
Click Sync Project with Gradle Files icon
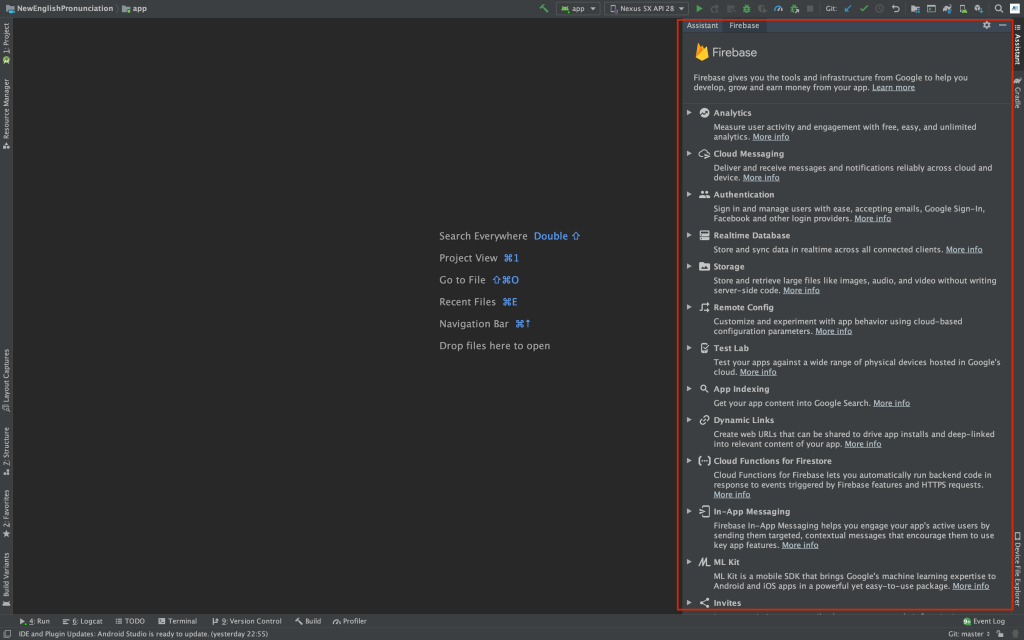(x=948, y=8)
